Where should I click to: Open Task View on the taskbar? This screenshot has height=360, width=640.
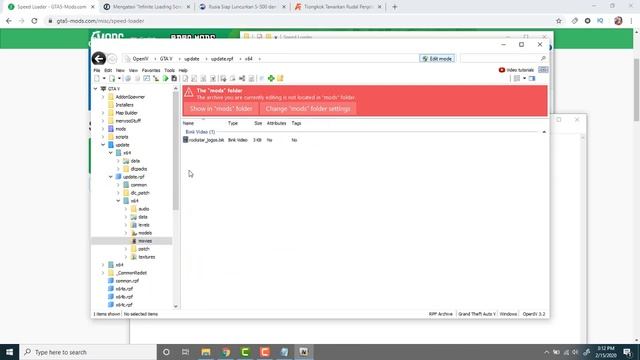point(185,352)
